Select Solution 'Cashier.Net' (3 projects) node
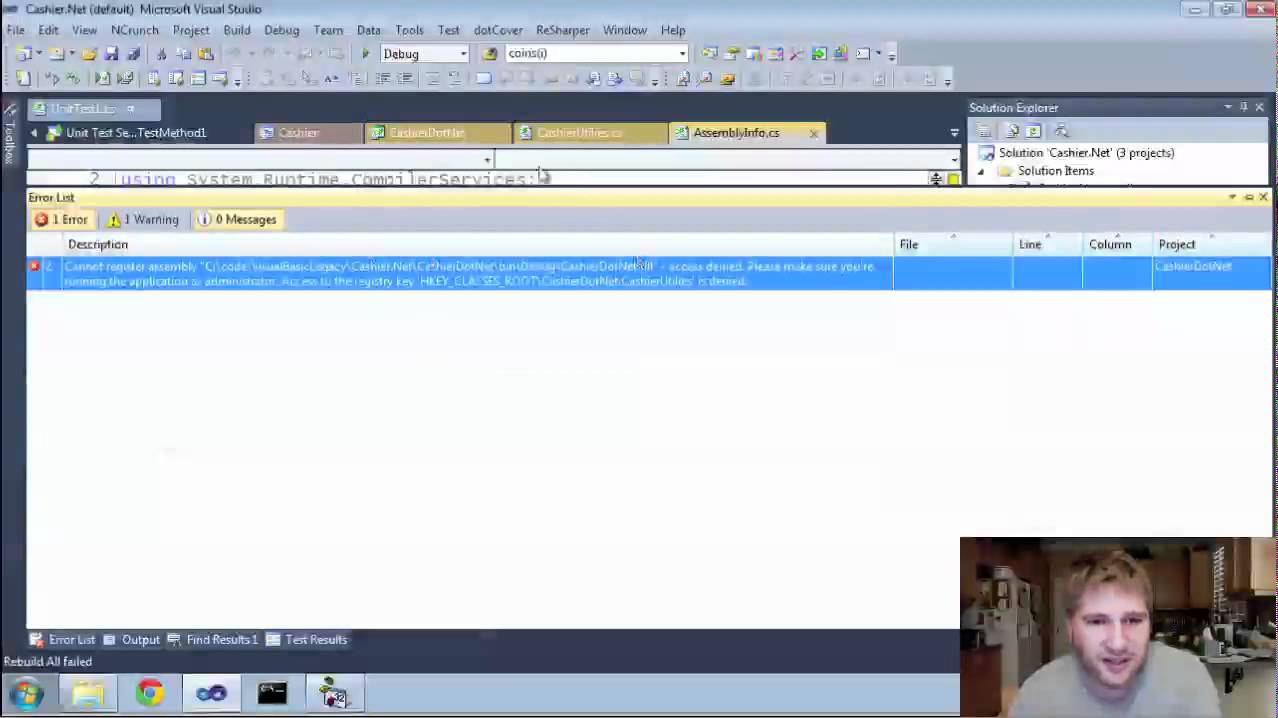The image size is (1278, 718). click(1086, 153)
